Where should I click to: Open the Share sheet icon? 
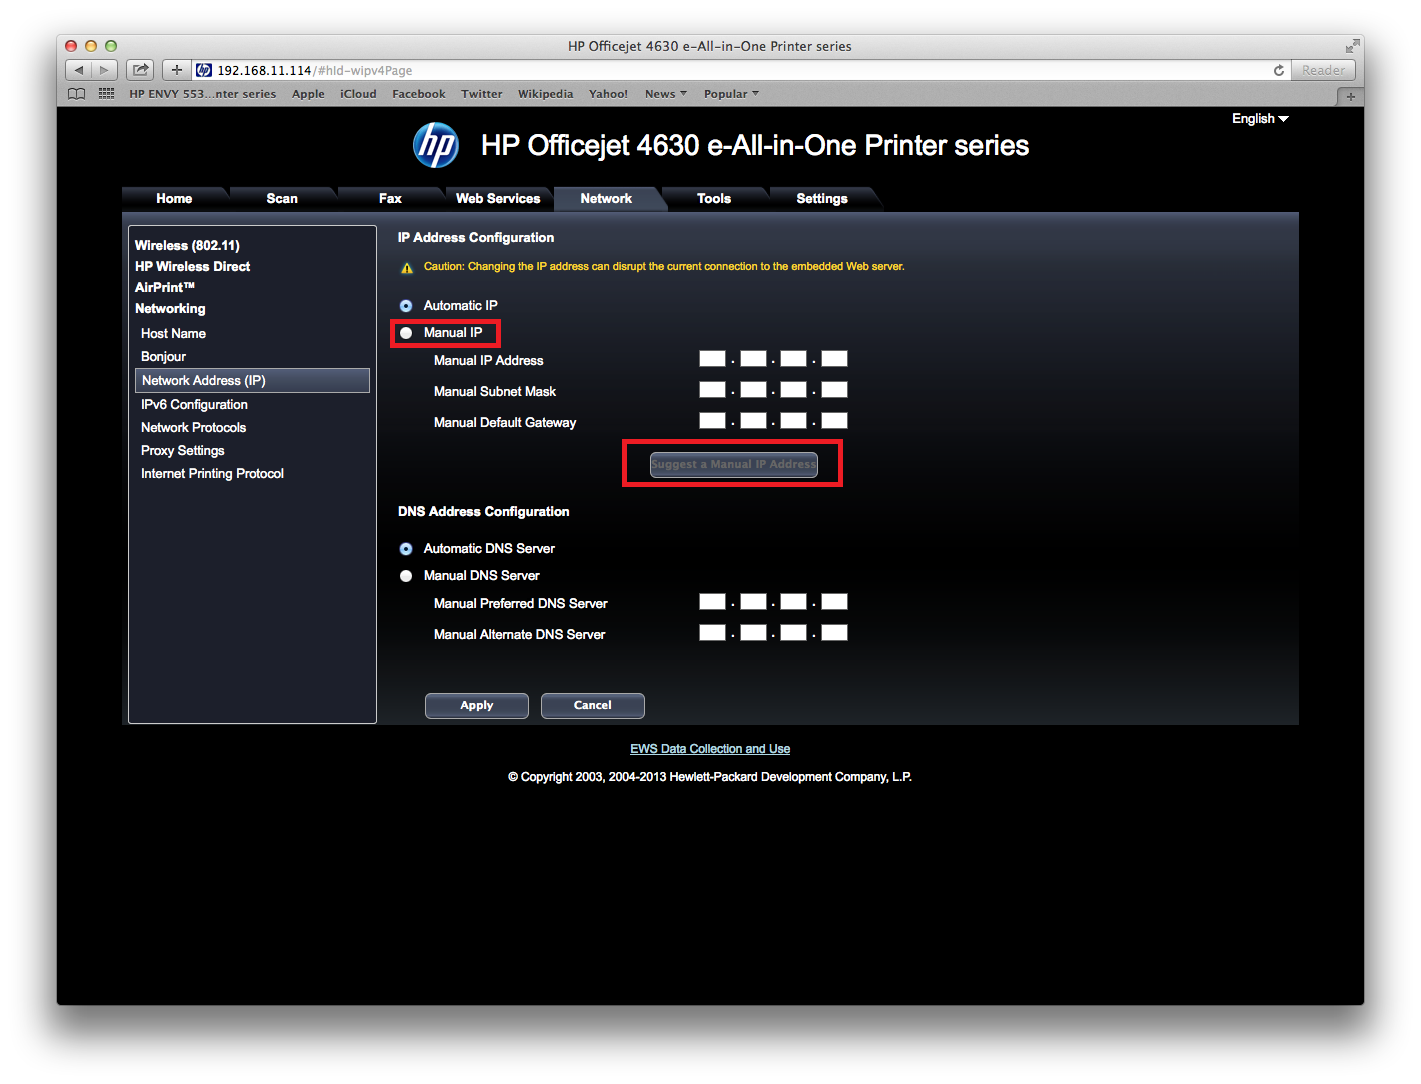tap(141, 70)
